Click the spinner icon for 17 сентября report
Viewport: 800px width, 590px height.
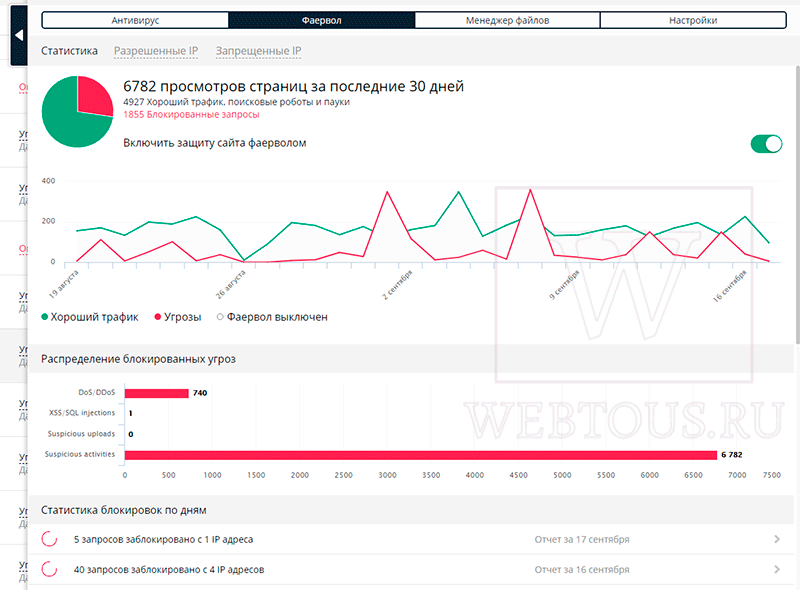49,539
